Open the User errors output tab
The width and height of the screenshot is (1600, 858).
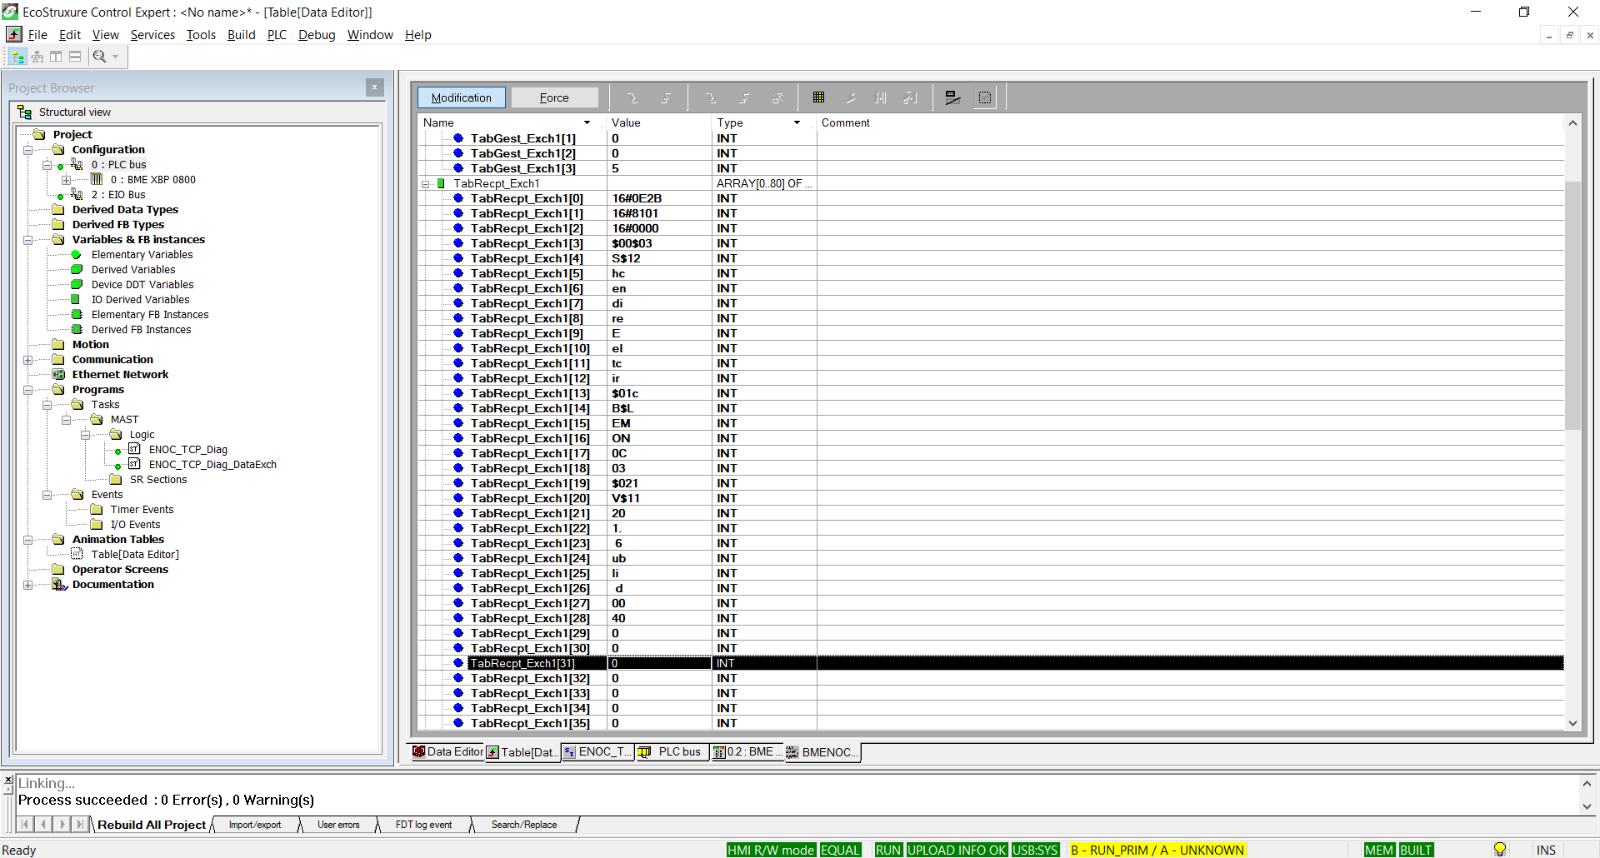pyautogui.click(x=338, y=825)
